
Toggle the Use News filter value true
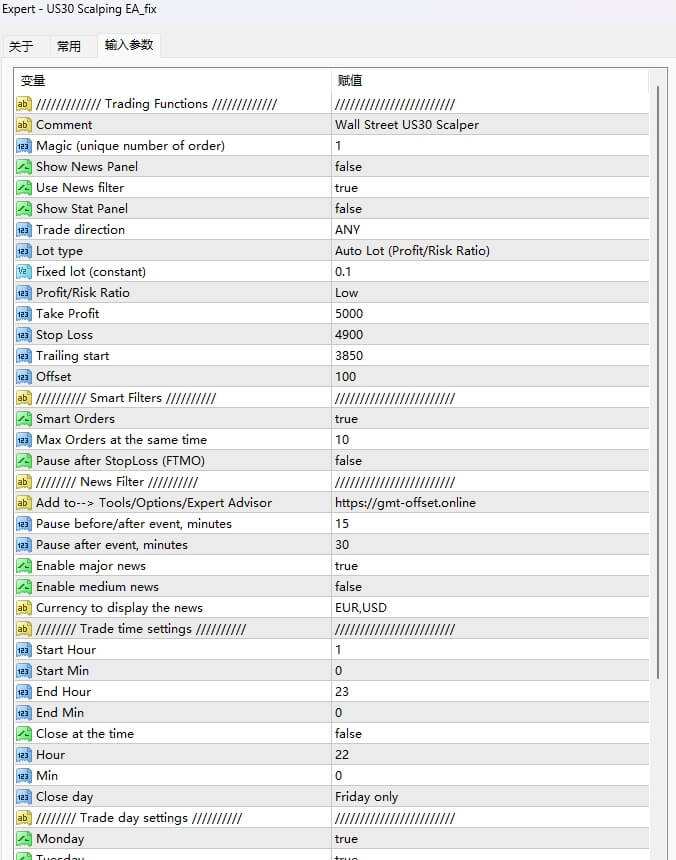pos(348,188)
